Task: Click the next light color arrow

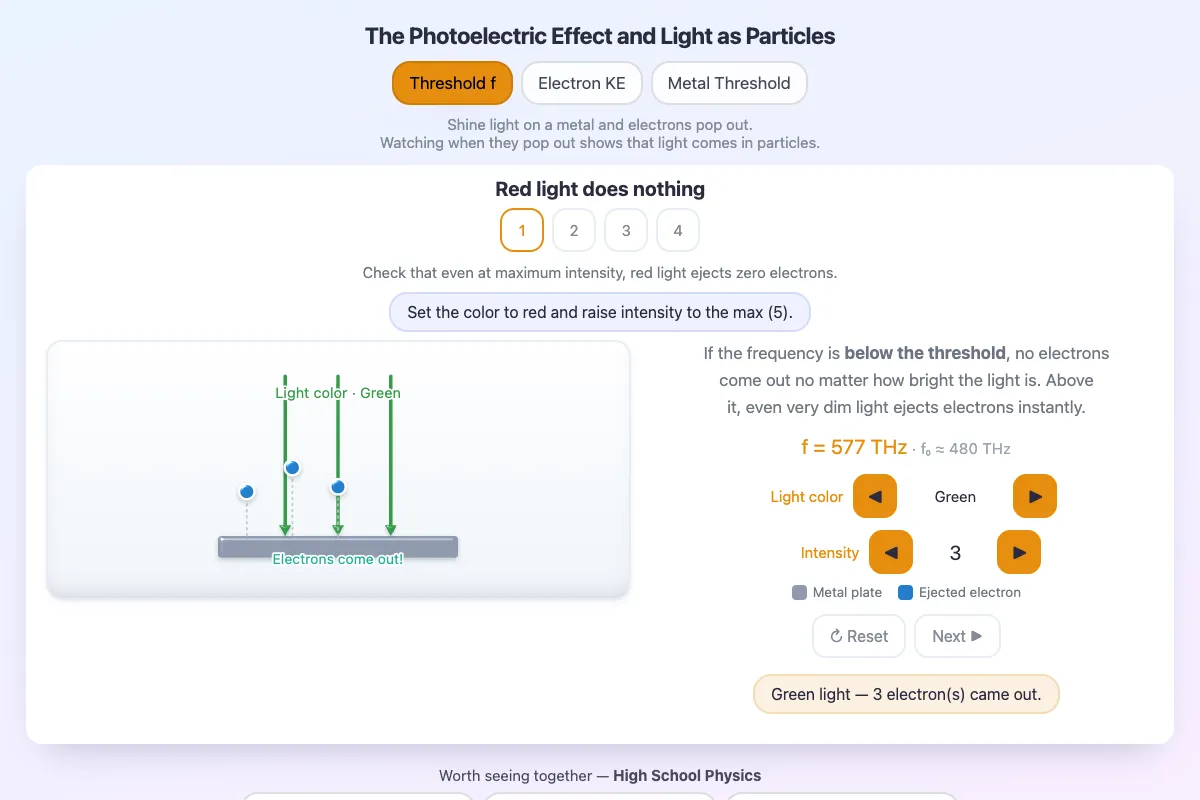Action: pos(1035,496)
